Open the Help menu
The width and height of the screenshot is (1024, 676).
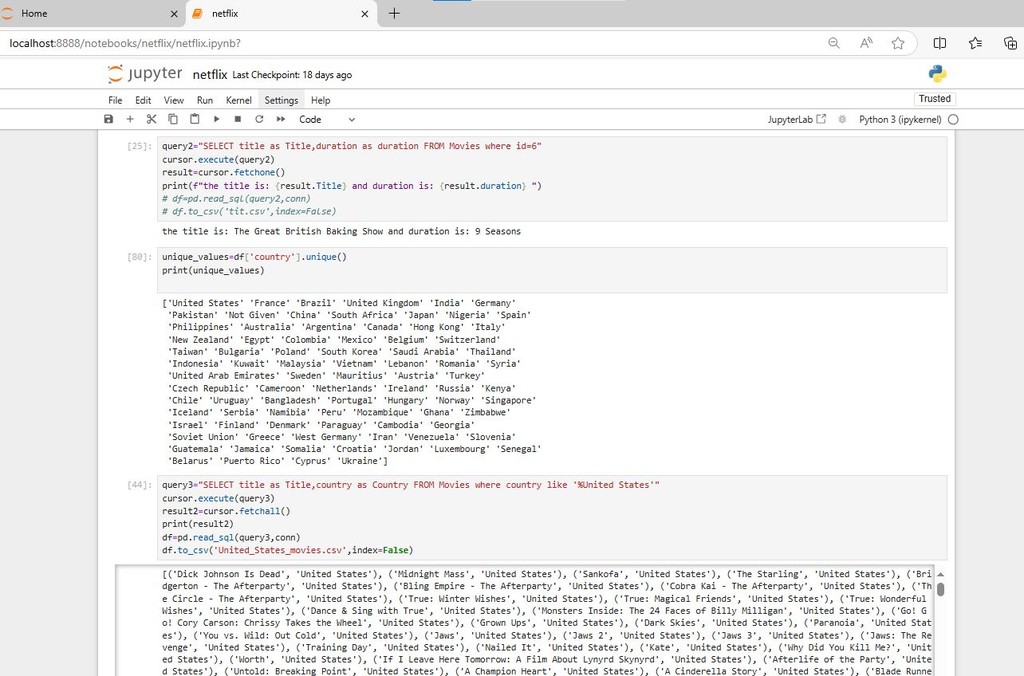click(321, 100)
